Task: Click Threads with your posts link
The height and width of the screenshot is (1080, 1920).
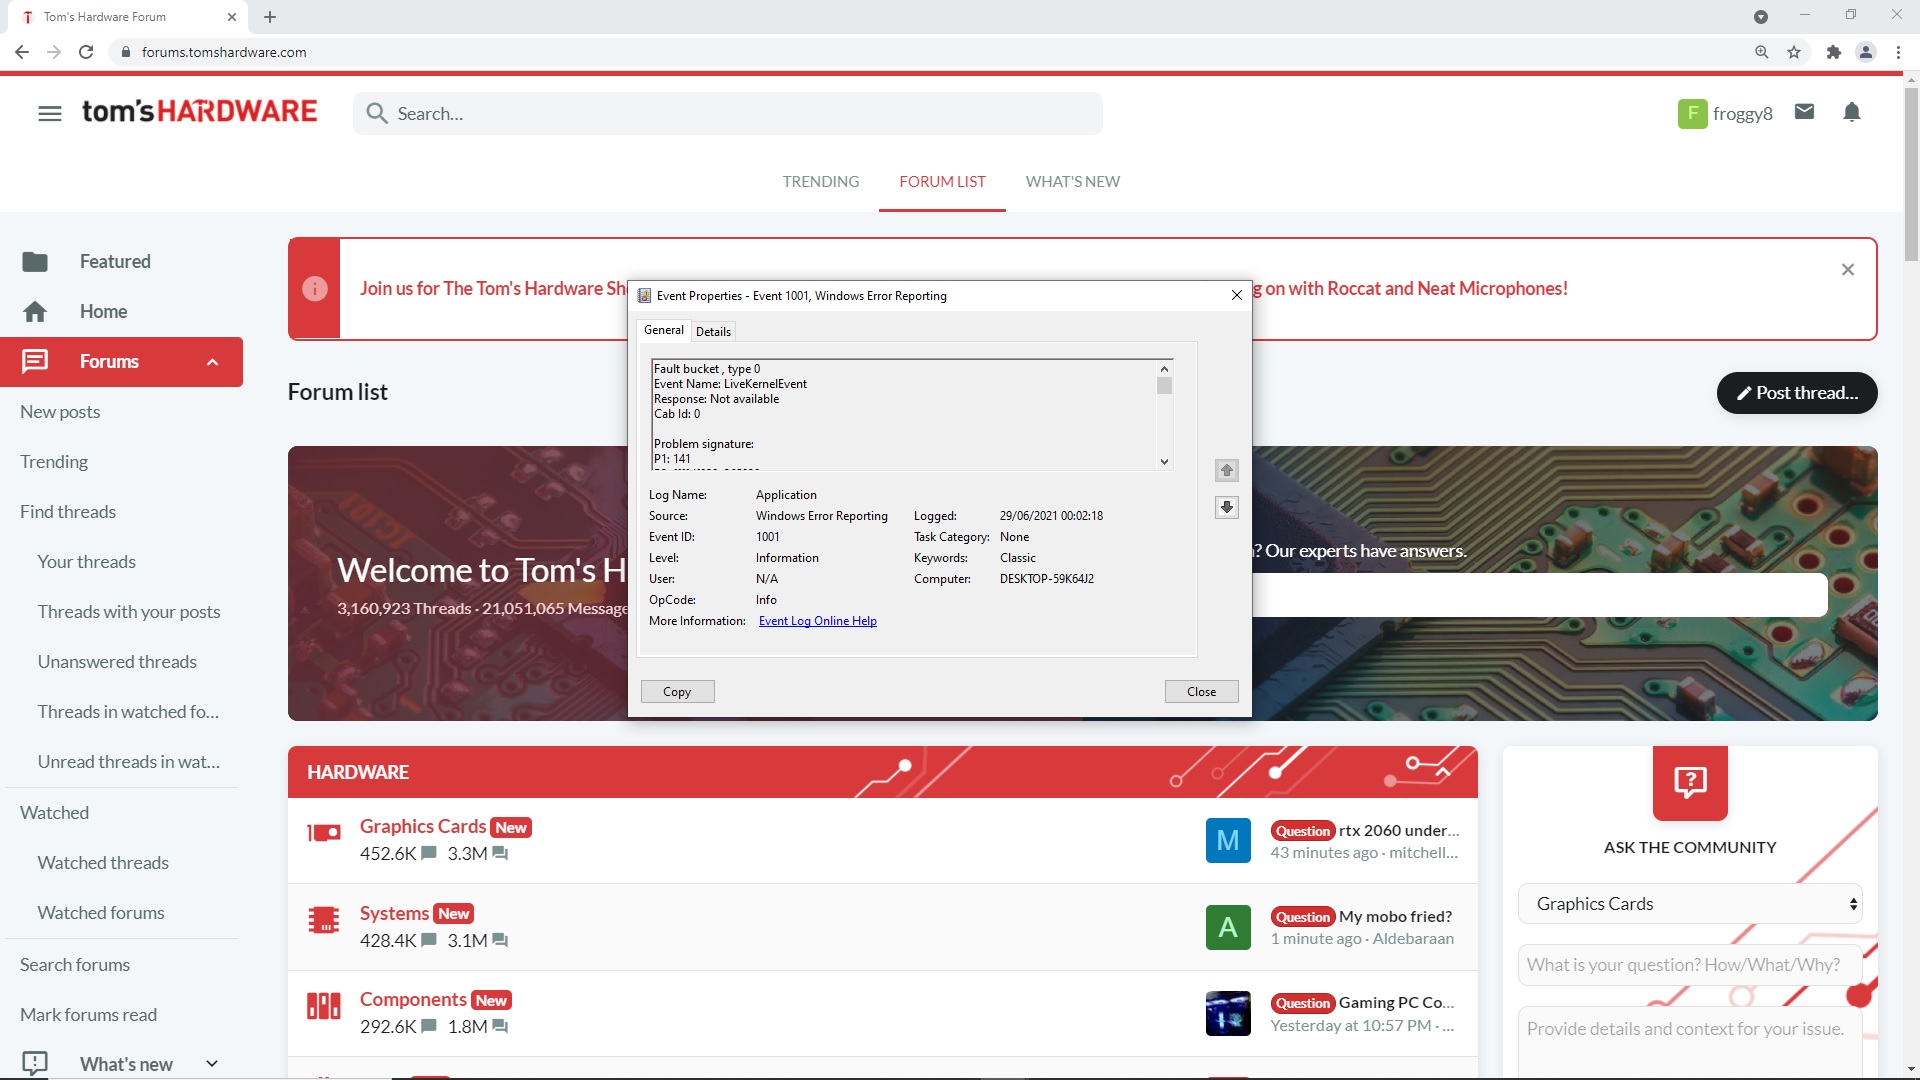Action: (x=129, y=612)
